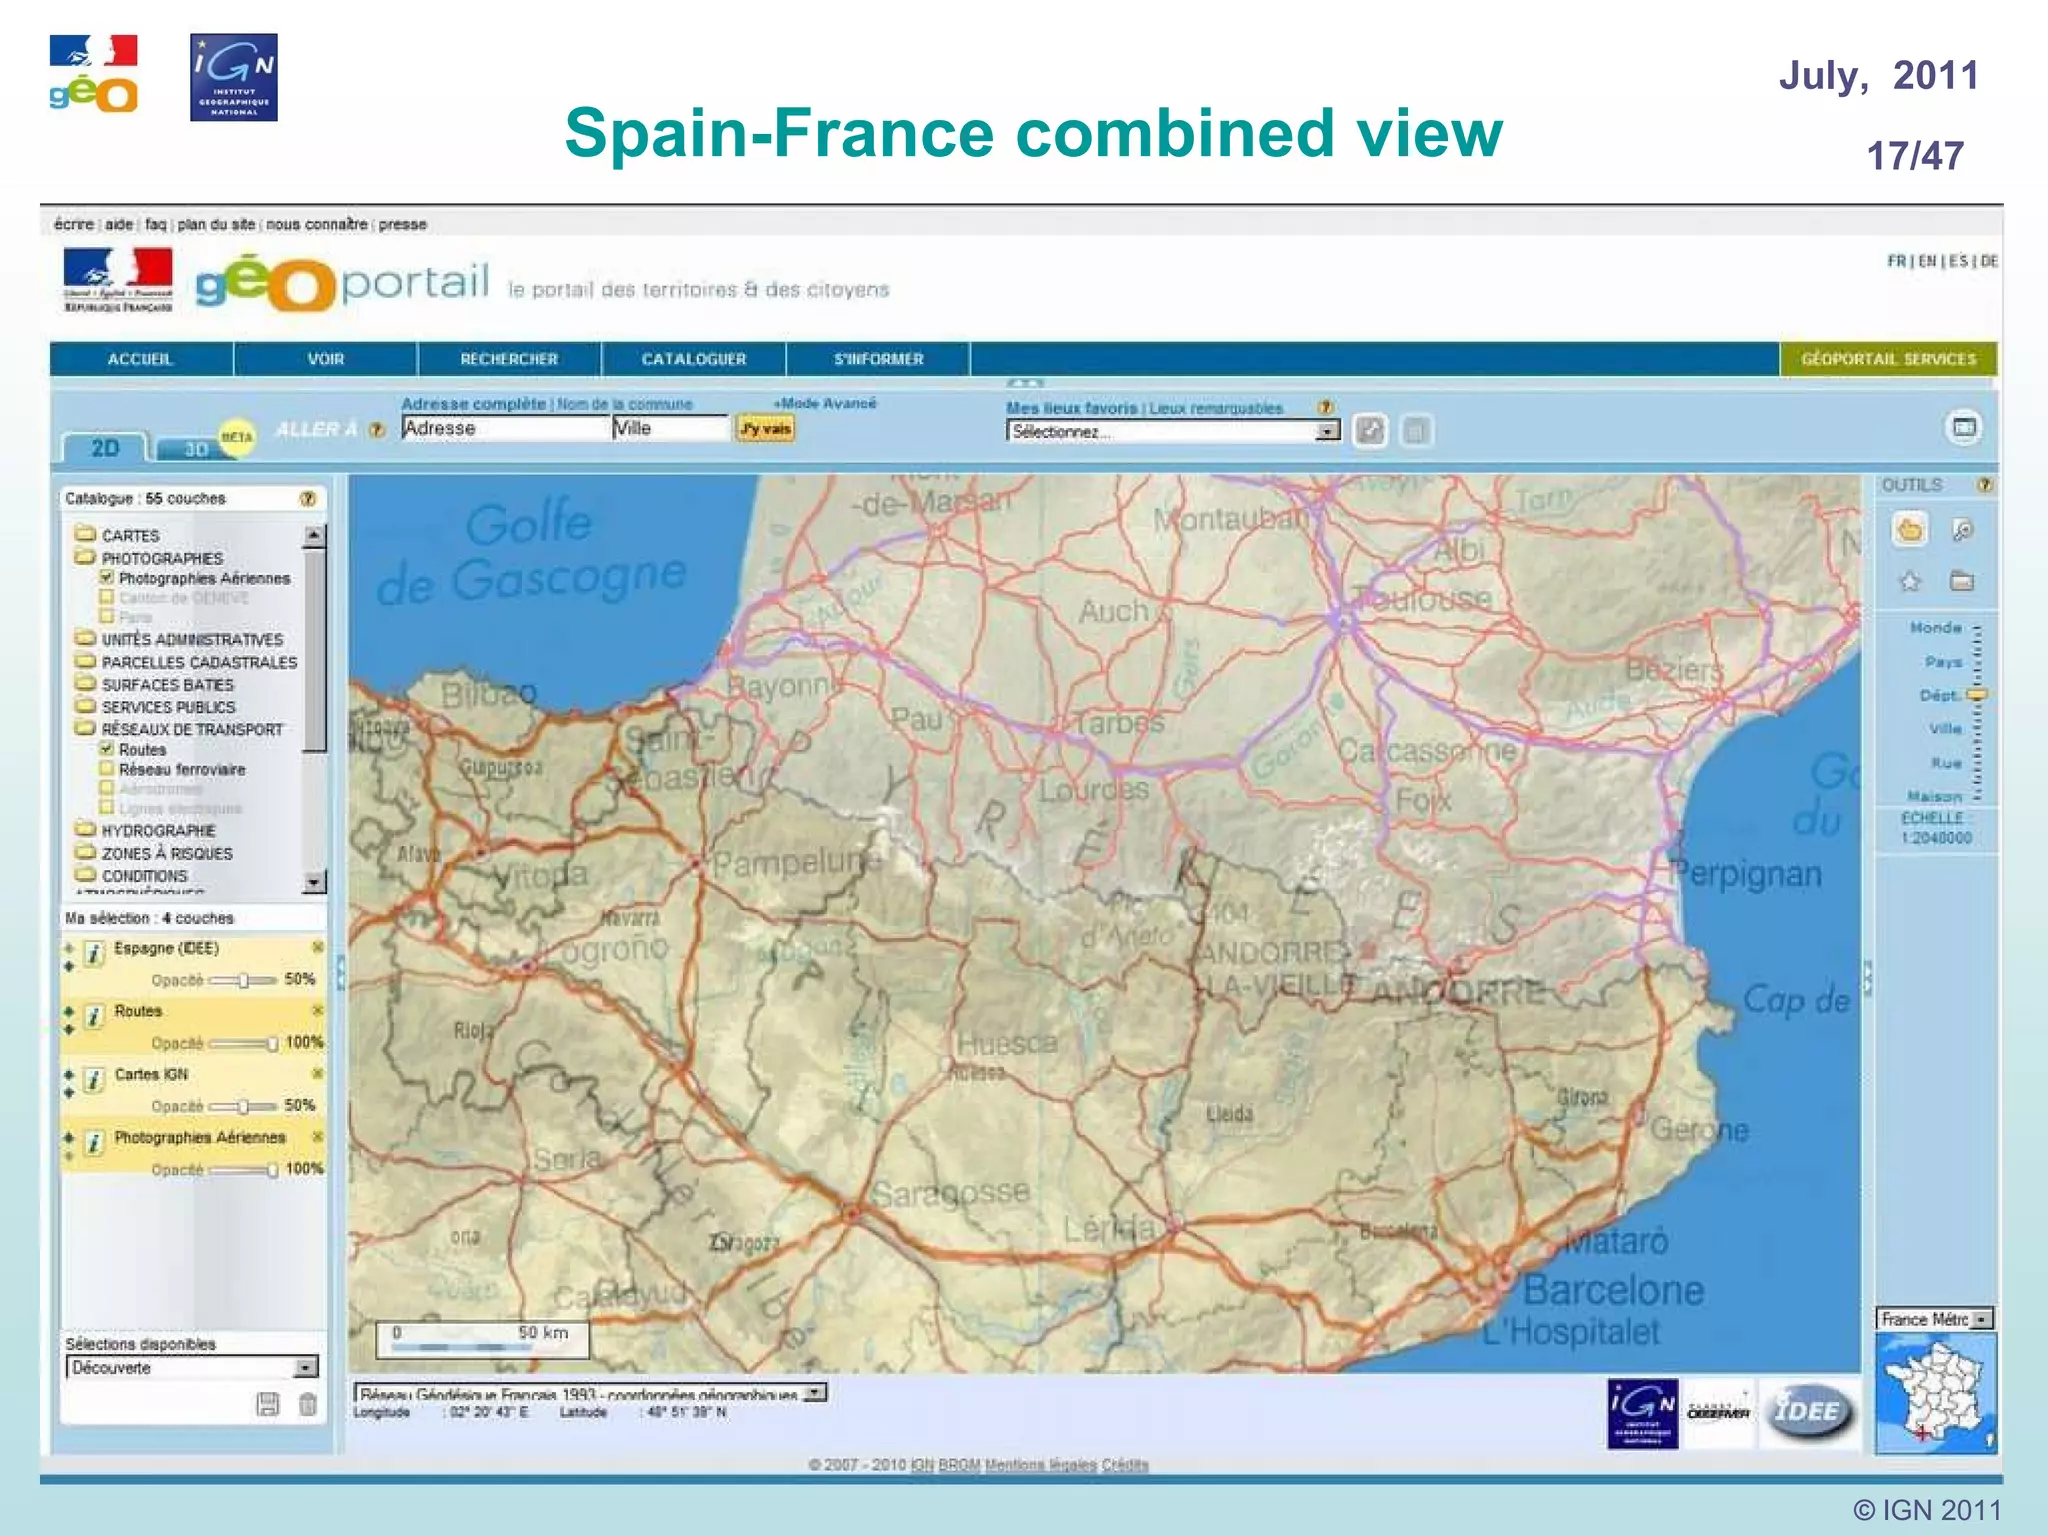2048x1536 pixels.
Task: Open the S'INFORMER menu
Action: (x=878, y=359)
